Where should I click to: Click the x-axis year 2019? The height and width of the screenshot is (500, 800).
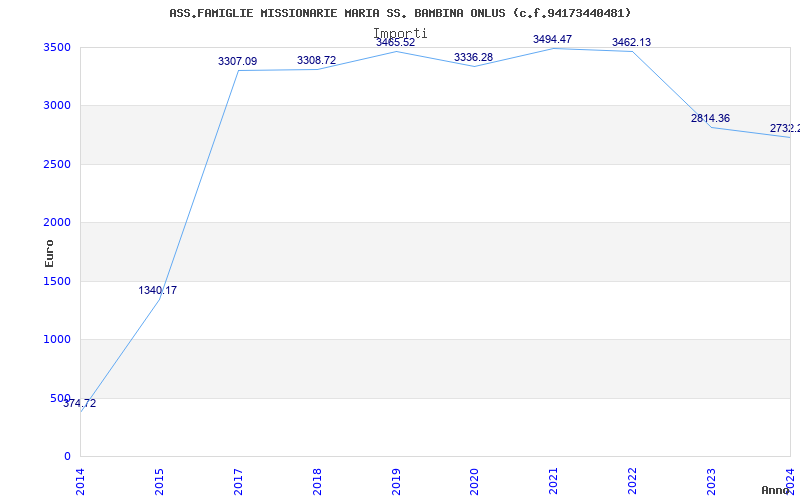click(x=396, y=482)
